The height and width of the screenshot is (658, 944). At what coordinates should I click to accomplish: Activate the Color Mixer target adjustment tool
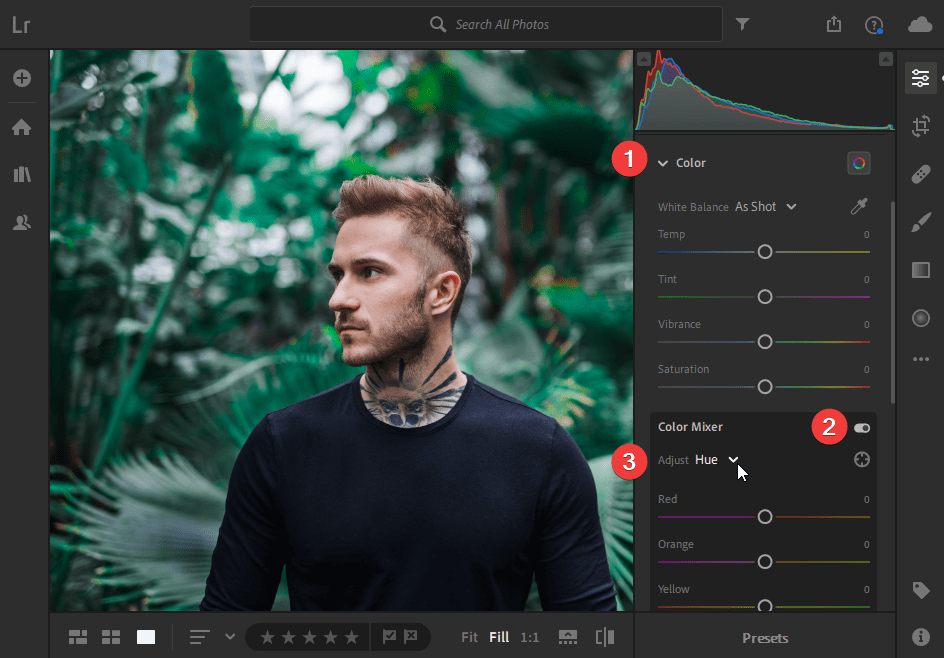click(862, 460)
